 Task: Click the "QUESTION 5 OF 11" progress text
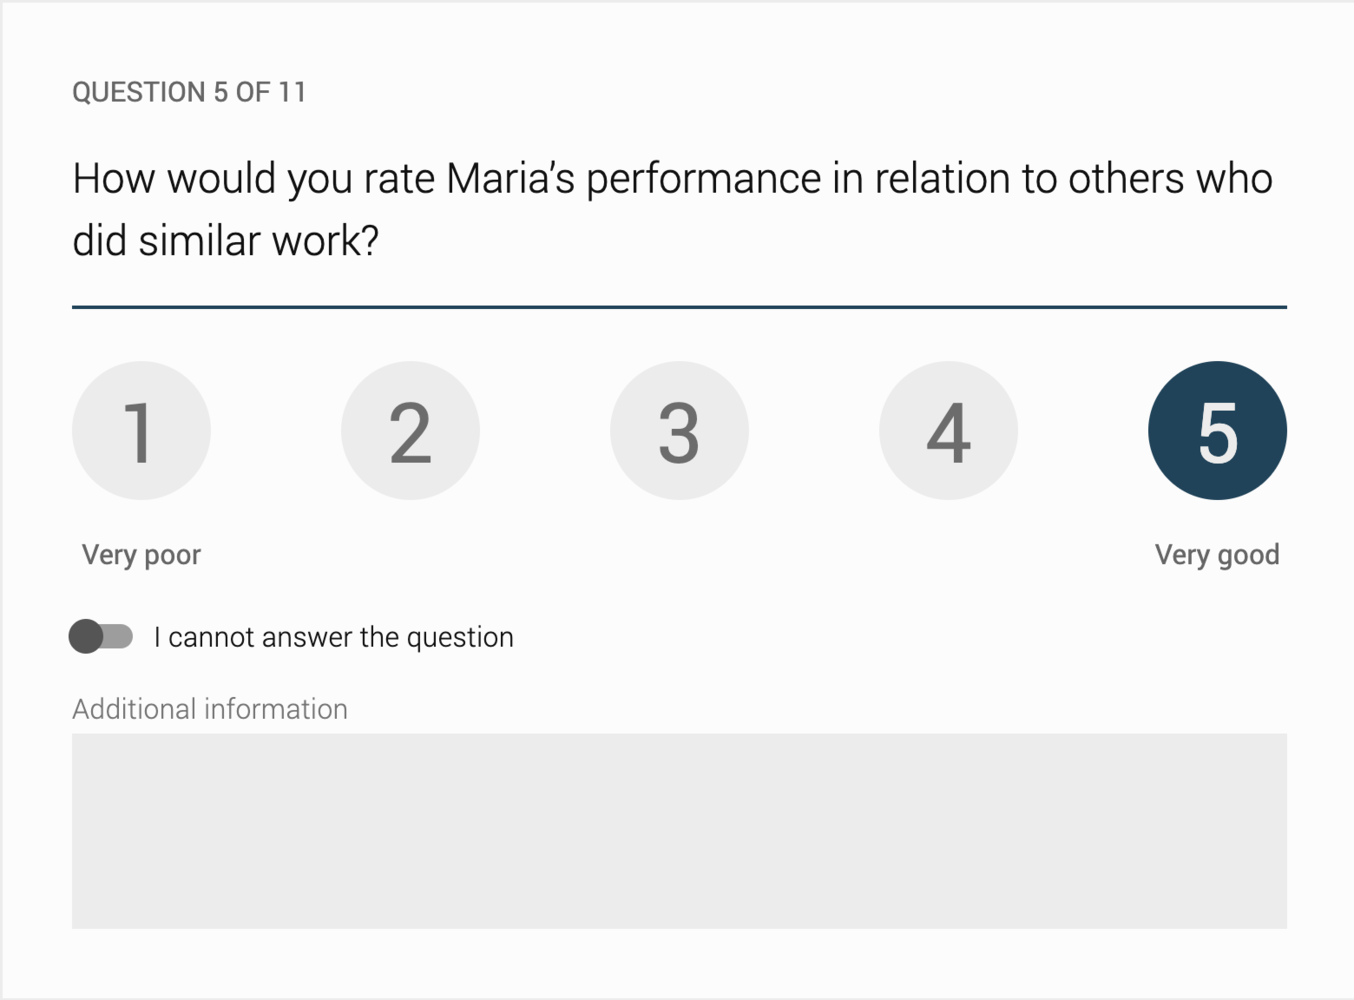tap(189, 92)
